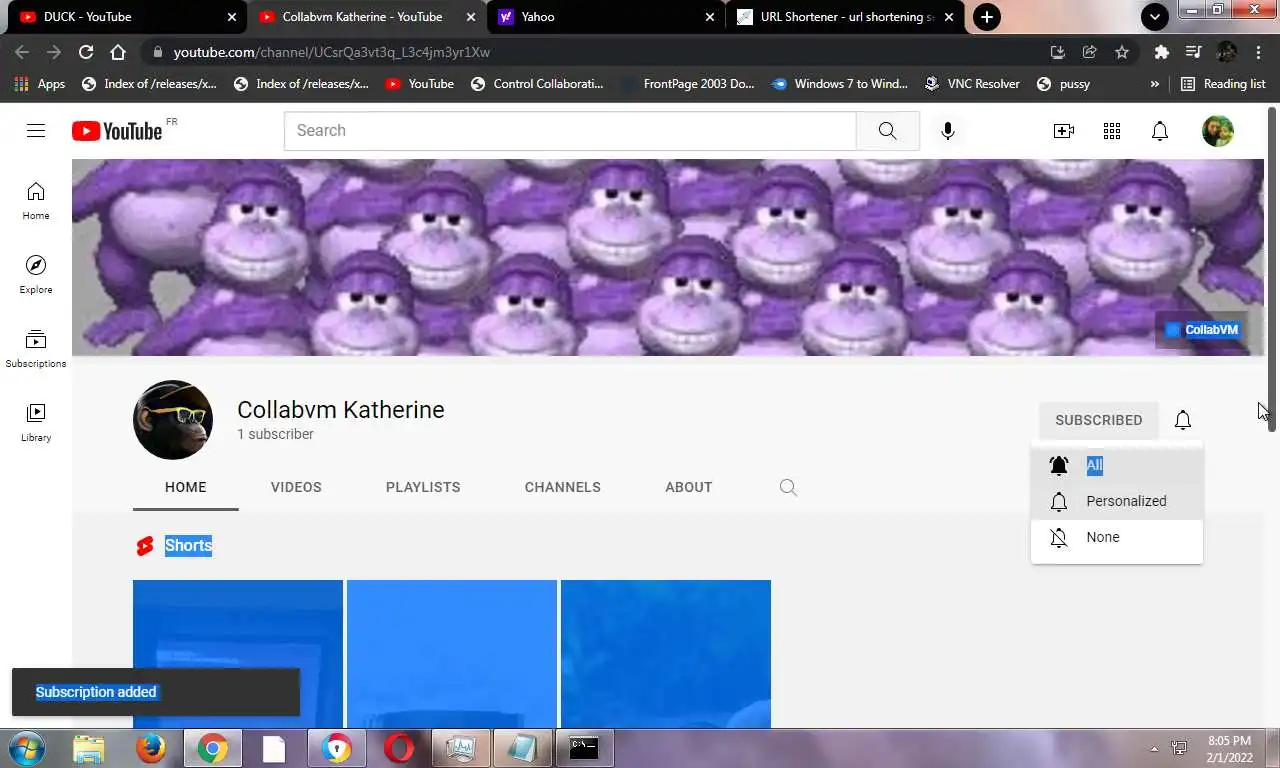This screenshot has width=1280, height=768.
Task: Switch to the ABOUT channel tab
Action: 689,487
